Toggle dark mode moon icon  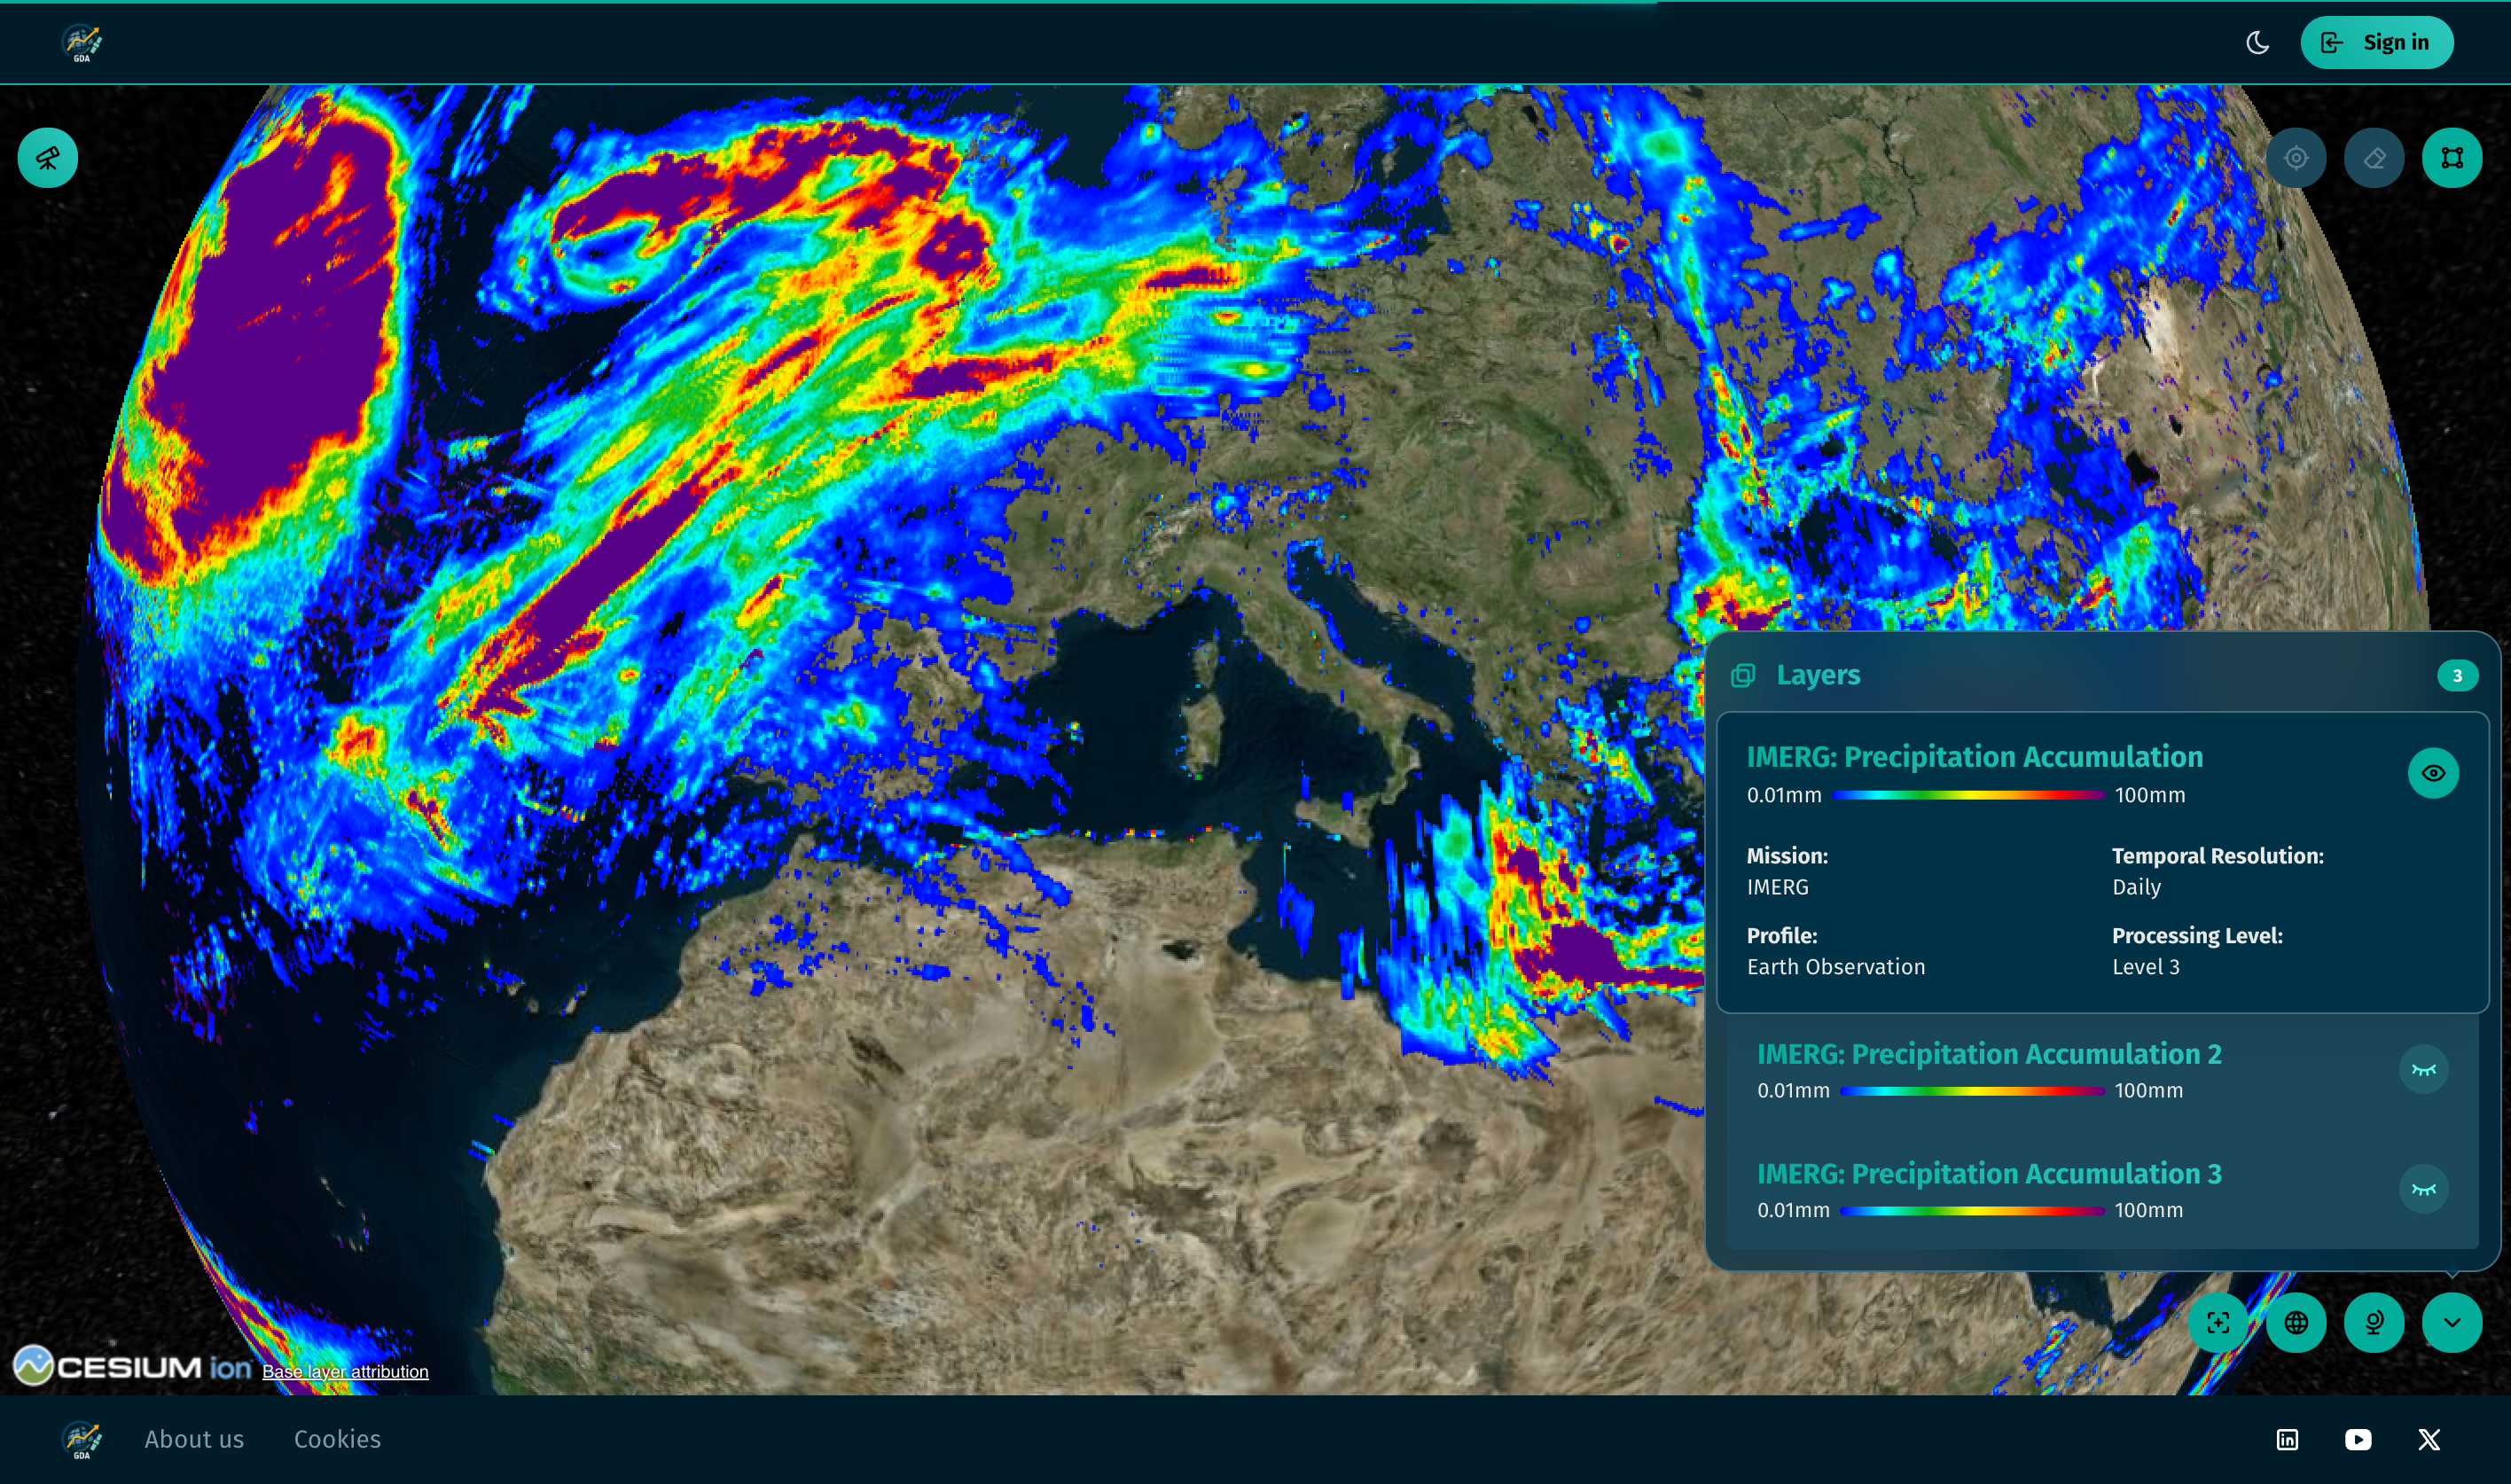(x=2257, y=42)
